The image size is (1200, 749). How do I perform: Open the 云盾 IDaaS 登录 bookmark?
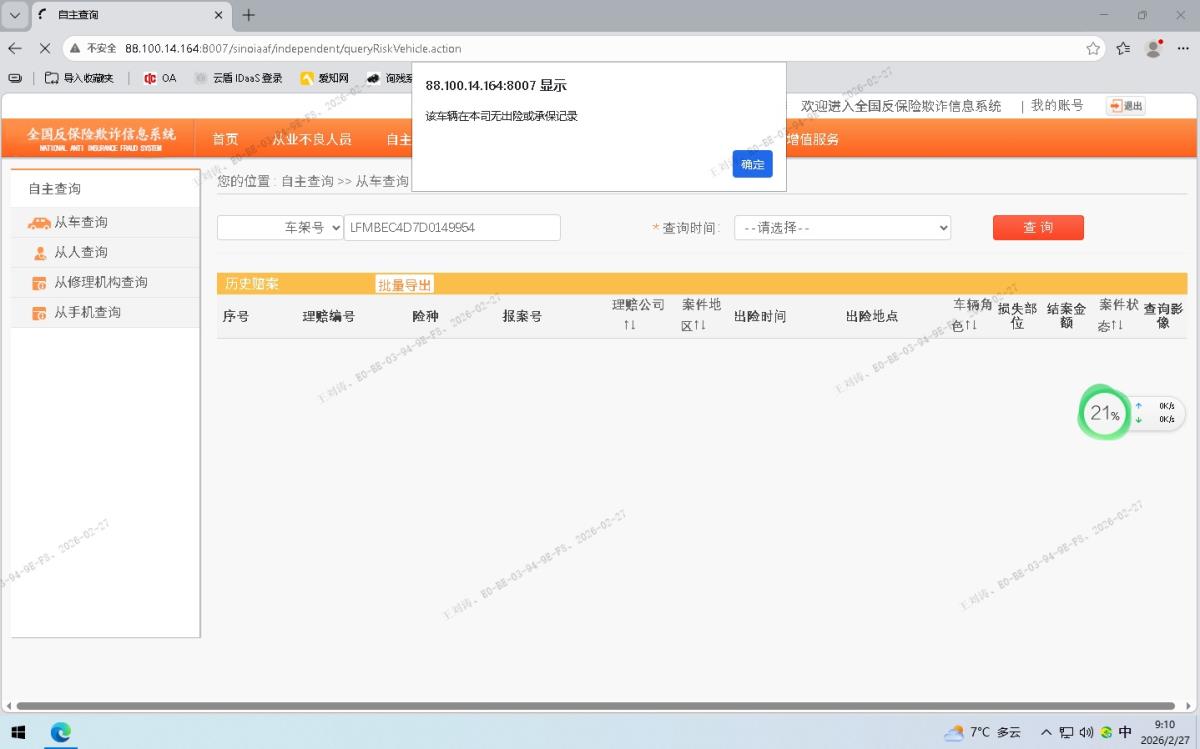coord(238,78)
